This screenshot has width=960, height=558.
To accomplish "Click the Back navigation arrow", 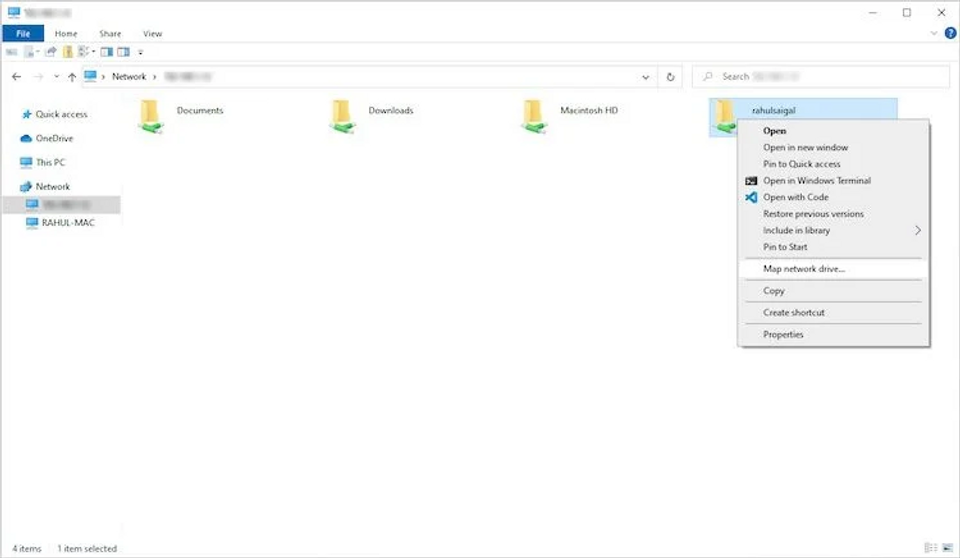I will coord(17,77).
